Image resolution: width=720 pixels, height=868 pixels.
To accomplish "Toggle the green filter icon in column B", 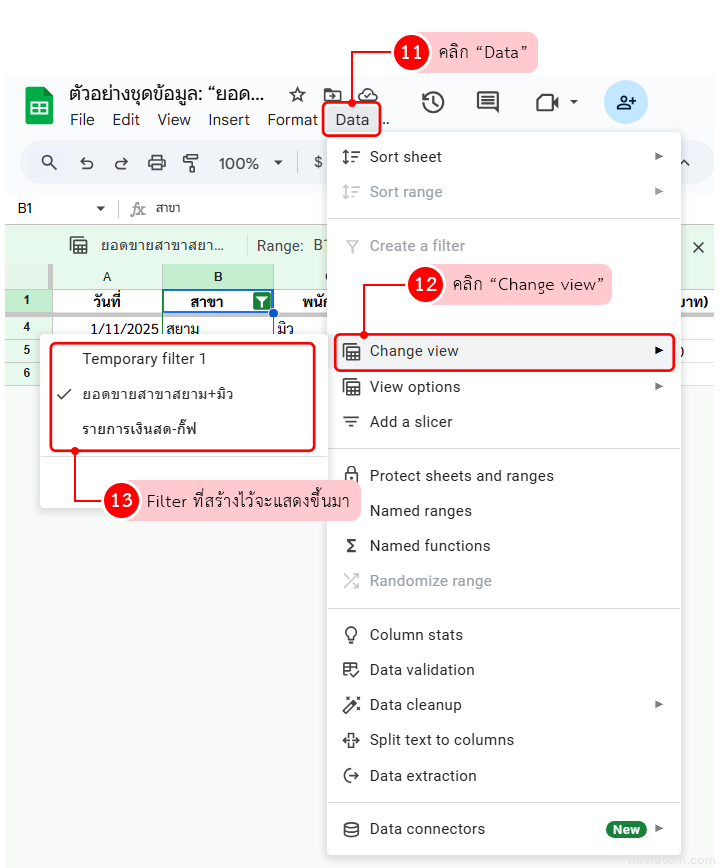I will [x=261, y=301].
